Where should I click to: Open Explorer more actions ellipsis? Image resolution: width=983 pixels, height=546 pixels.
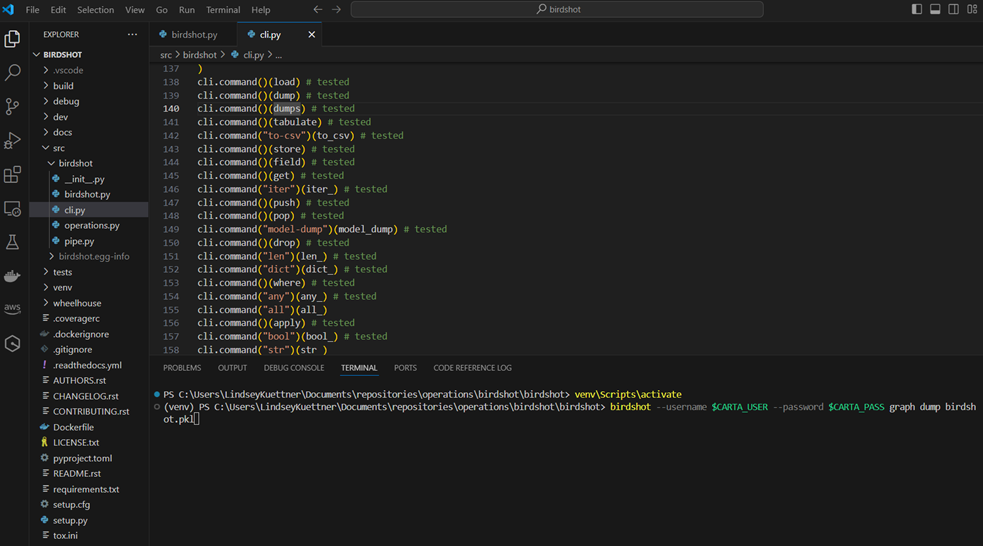click(x=132, y=34)
